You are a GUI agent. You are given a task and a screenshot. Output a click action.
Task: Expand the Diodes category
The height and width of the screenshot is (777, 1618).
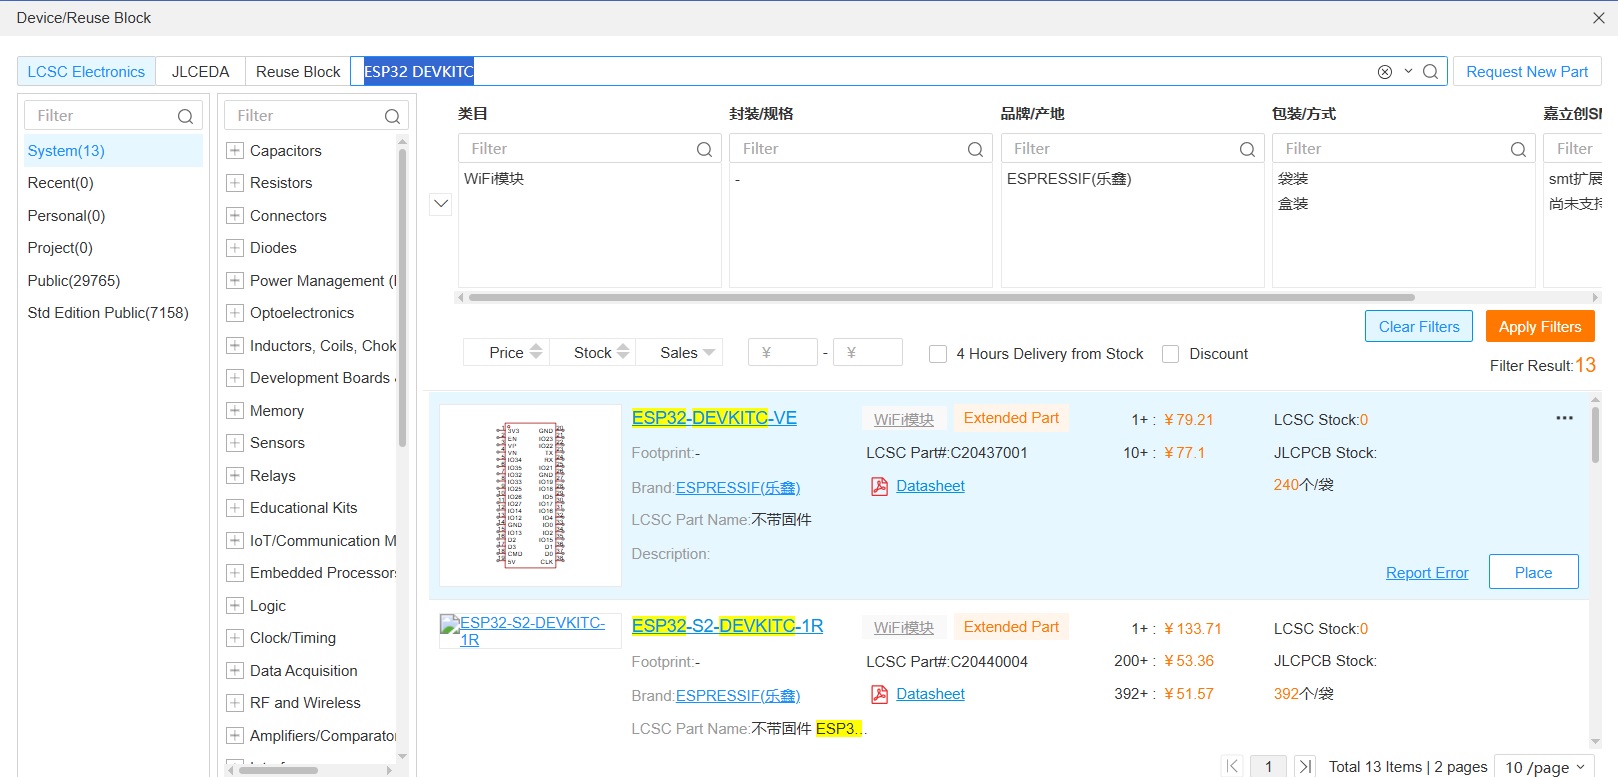click(235, 248)
